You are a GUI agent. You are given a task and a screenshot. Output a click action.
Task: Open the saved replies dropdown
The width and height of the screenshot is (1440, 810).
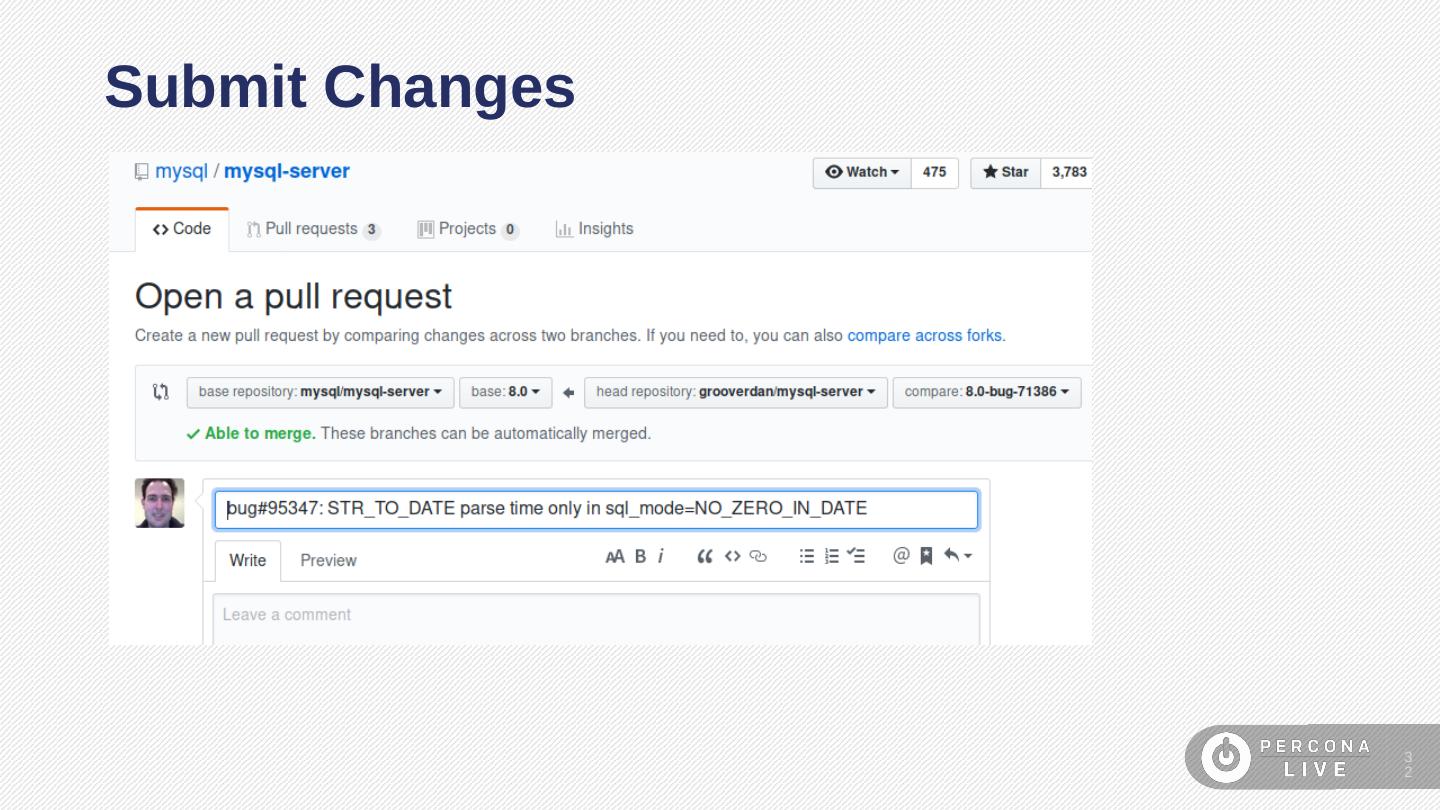click(x=958, y=556)
